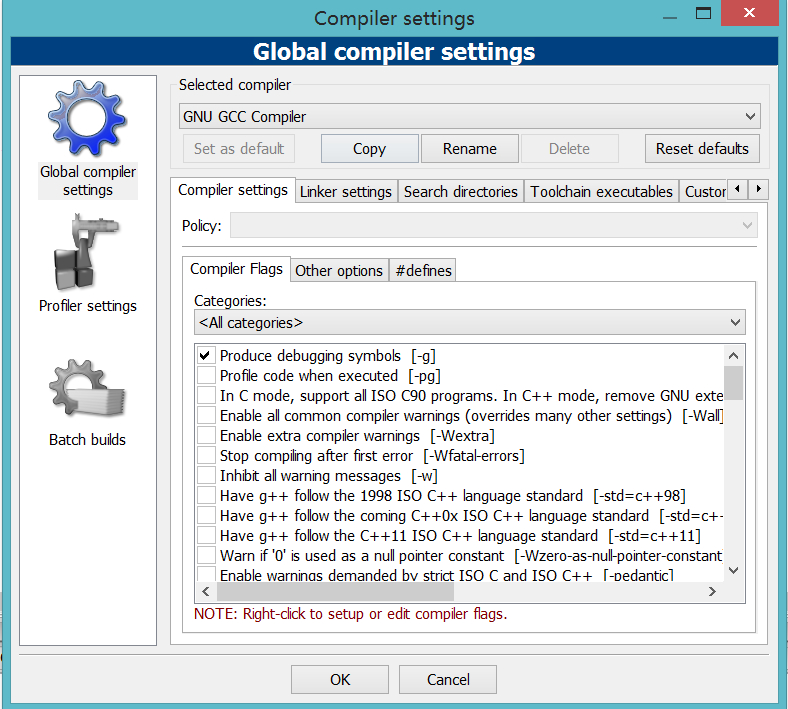Enable C++11 ISO standard [-std=c++11]
The height and width of the screenshot is (709, 788).
click(206, 536)
